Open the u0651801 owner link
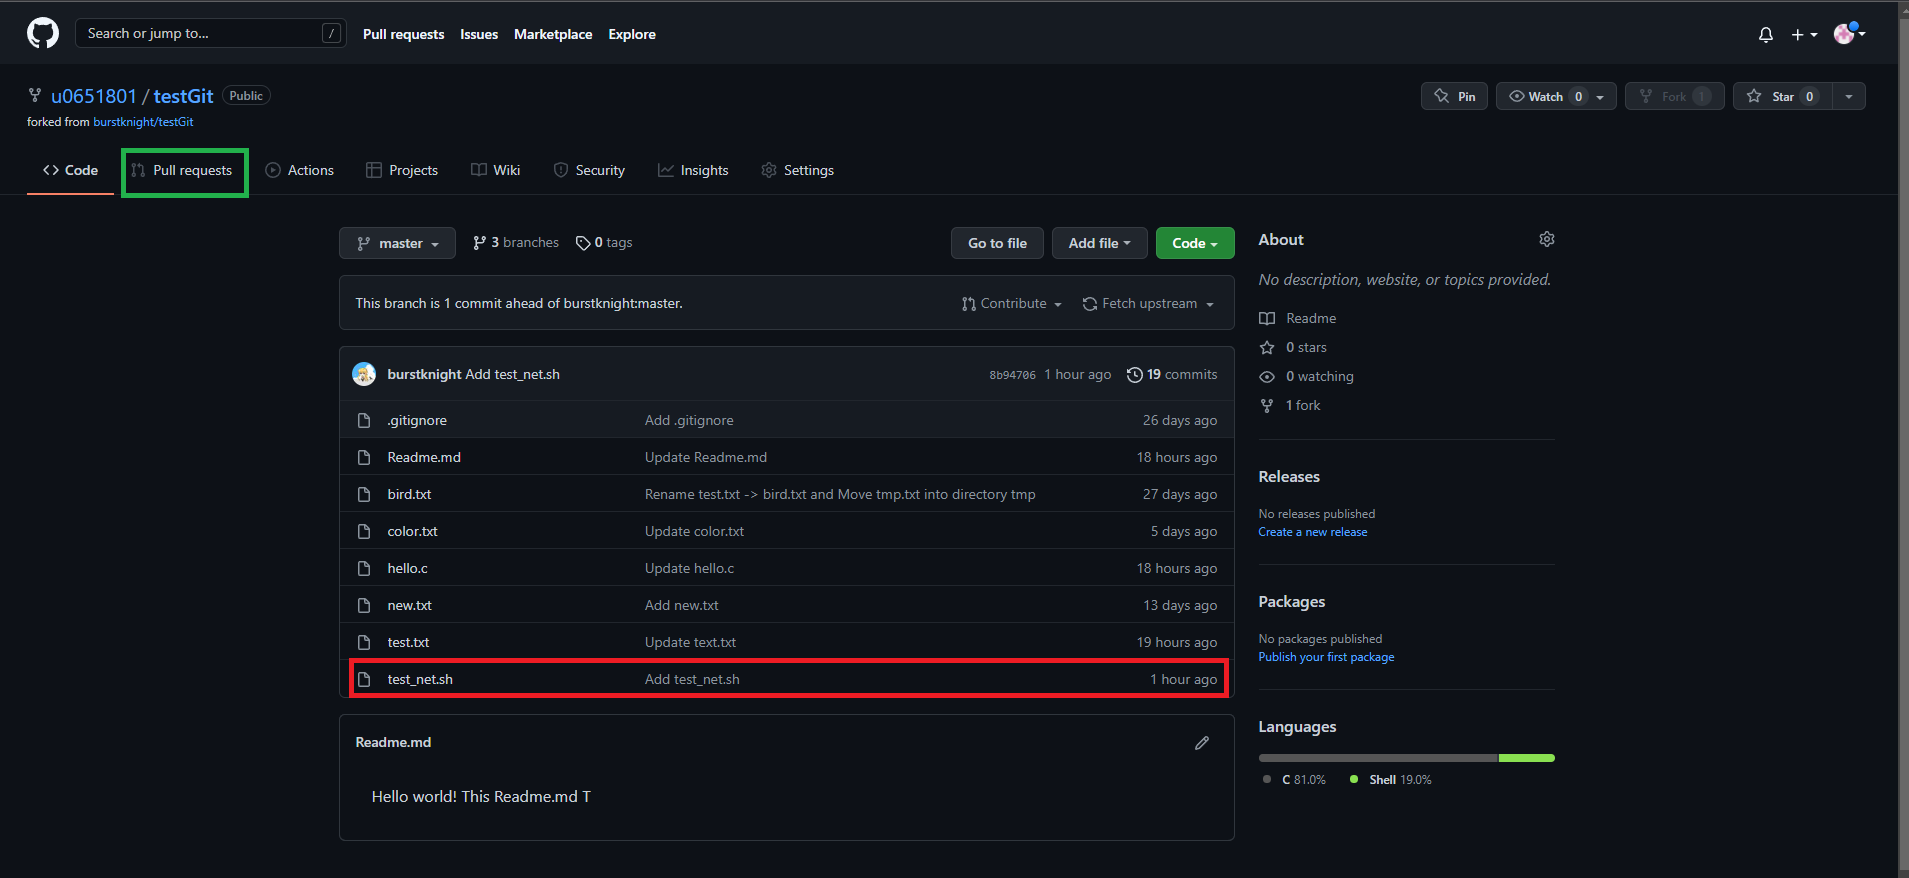Image resolution: width=1909 pixels, height=878 pixels. [94, 96]
